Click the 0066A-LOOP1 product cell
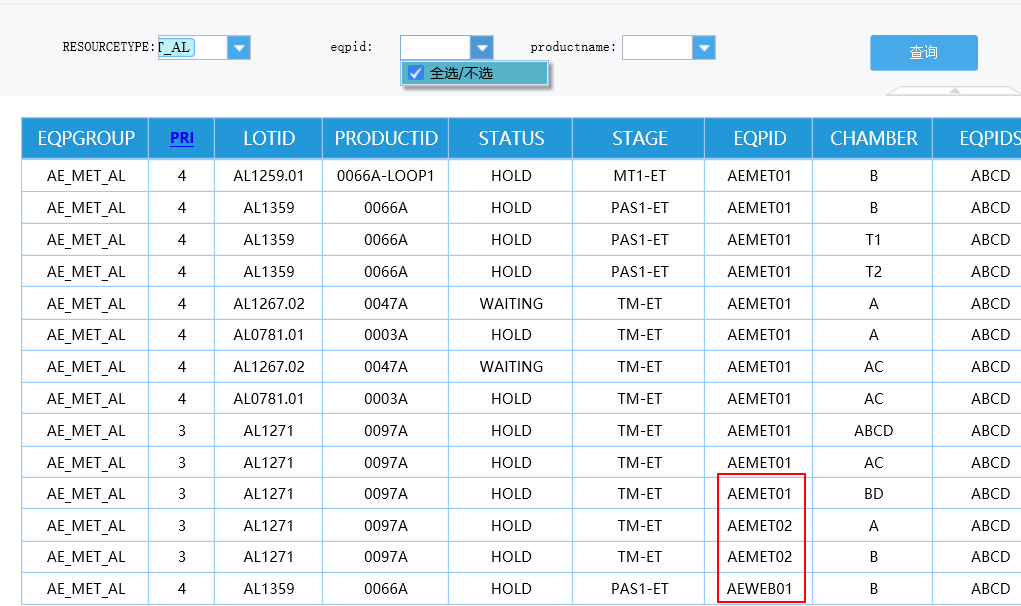 386,176
